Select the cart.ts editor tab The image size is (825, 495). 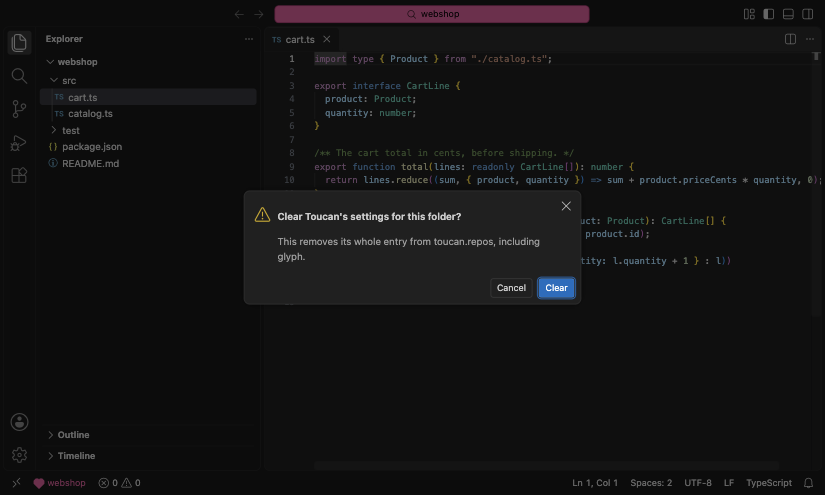(x=301, y=39)
